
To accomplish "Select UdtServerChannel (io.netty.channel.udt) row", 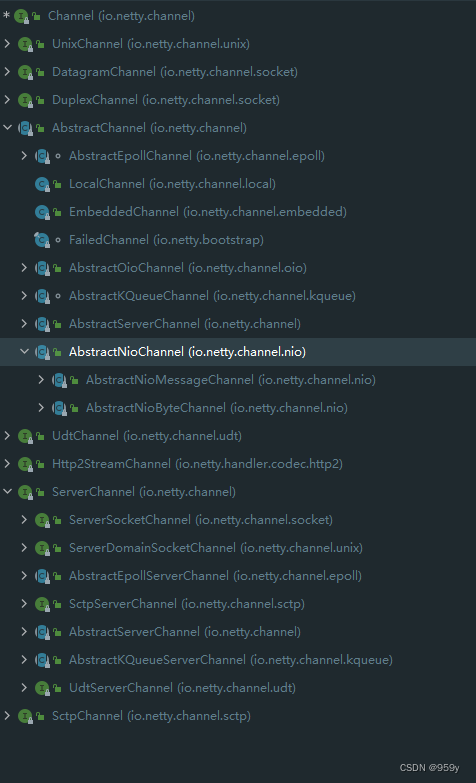I will coord(238,688).
